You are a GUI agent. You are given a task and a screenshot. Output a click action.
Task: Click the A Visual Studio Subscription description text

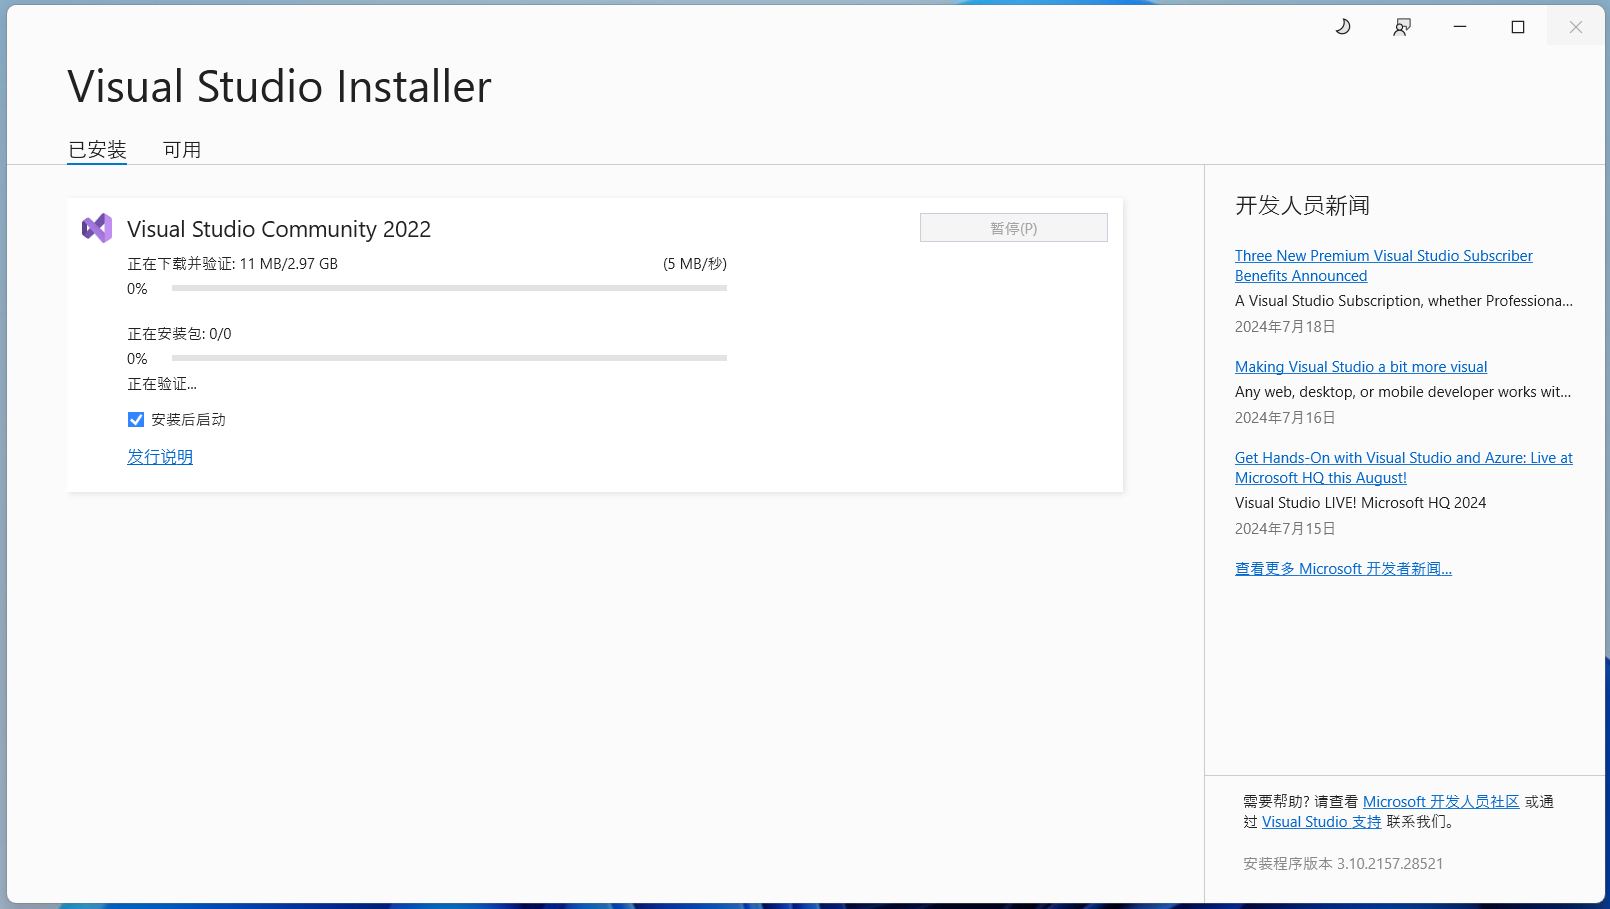click(1404, 301)
